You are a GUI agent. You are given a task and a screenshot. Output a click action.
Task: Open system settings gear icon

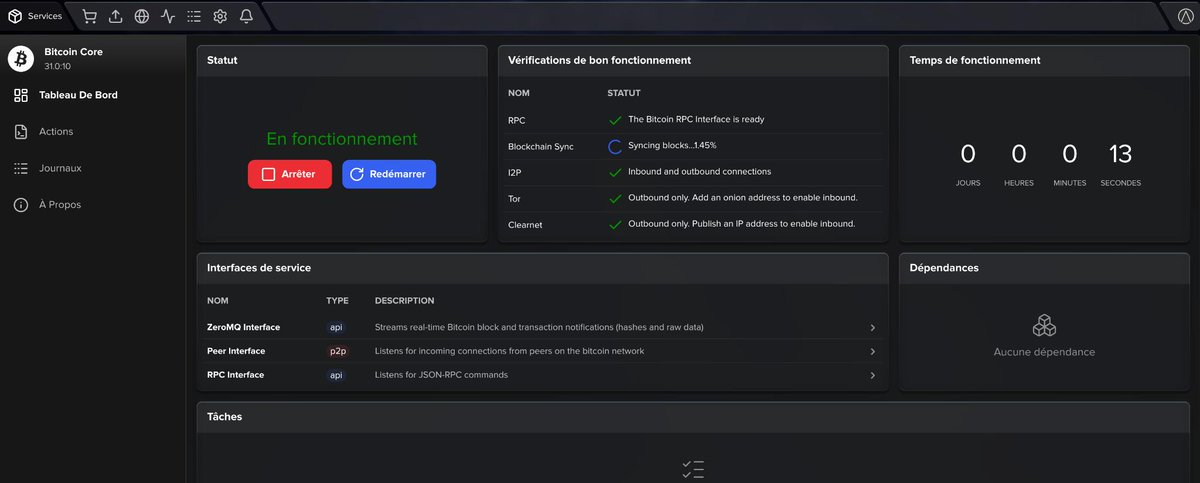(x=220, y=16)
